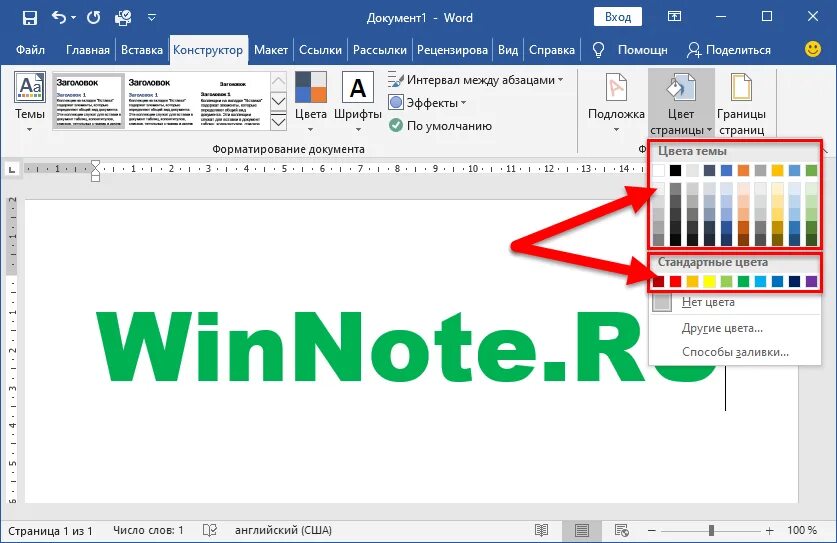Viewport: 837px width, 543px height.
Task: Click the Redo/Repeat icon
Action: tap(93, 18)
